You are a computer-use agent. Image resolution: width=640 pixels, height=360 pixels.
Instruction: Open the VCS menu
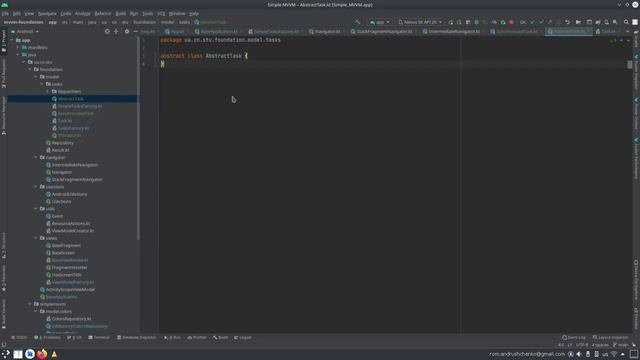click(161, 13)
